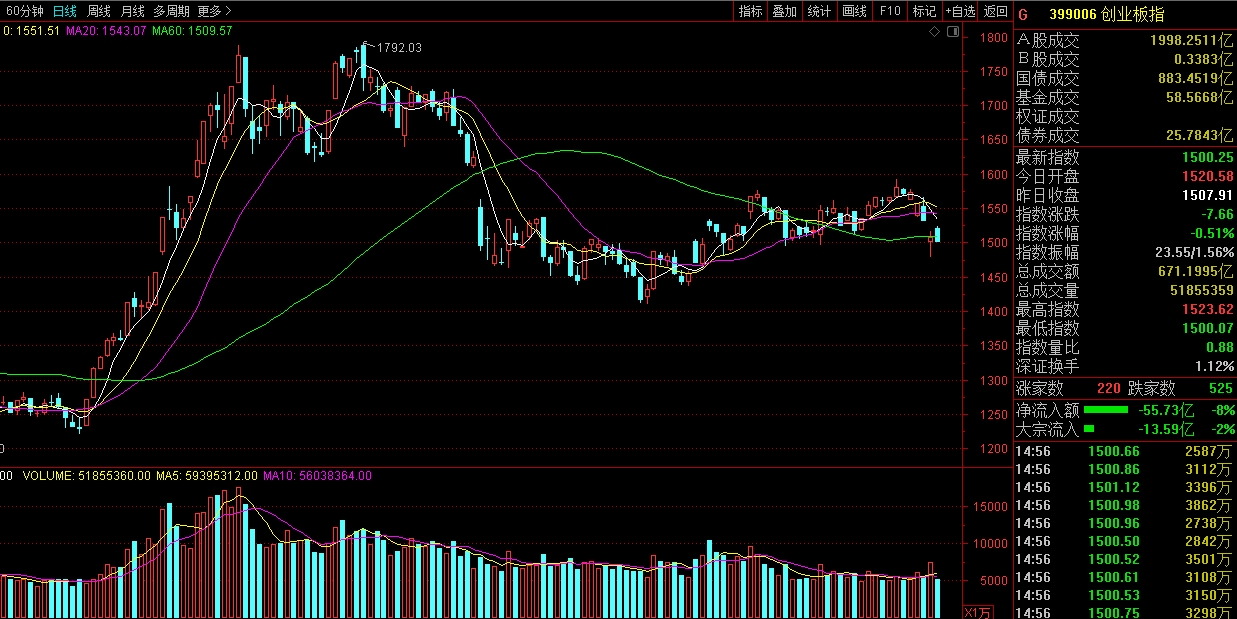The image size is (1237, 619).
Task: Click the 大宗流入 green progress bar
Action: 1090,429
